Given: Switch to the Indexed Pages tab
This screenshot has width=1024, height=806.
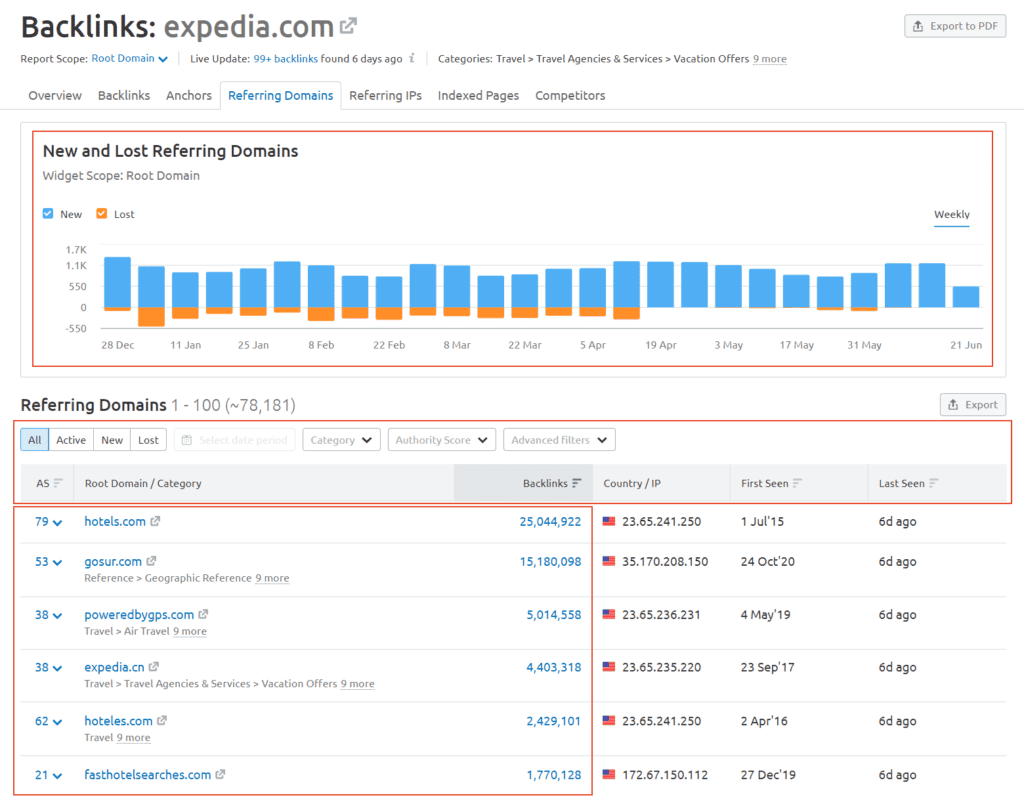Looking at the screenshot, I should (x=478, y=95).
